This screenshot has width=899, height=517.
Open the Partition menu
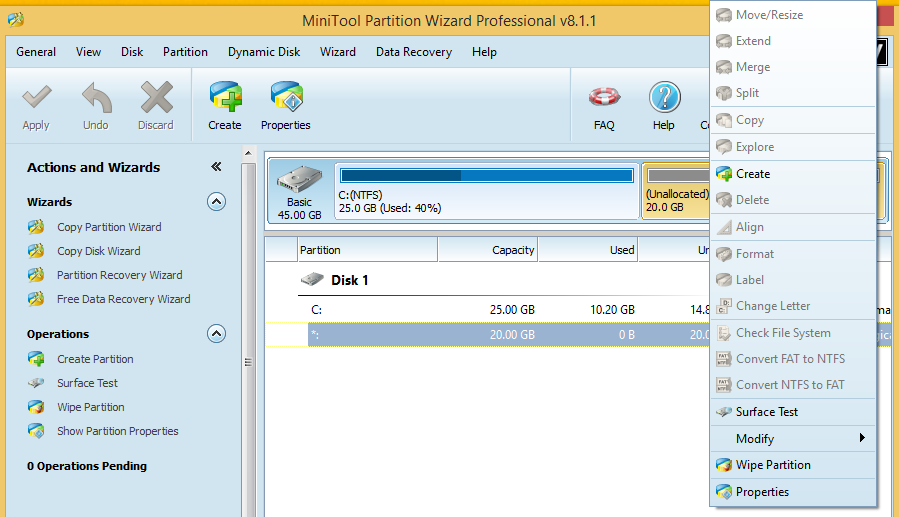pyautogui.click(x=185, y=52)
